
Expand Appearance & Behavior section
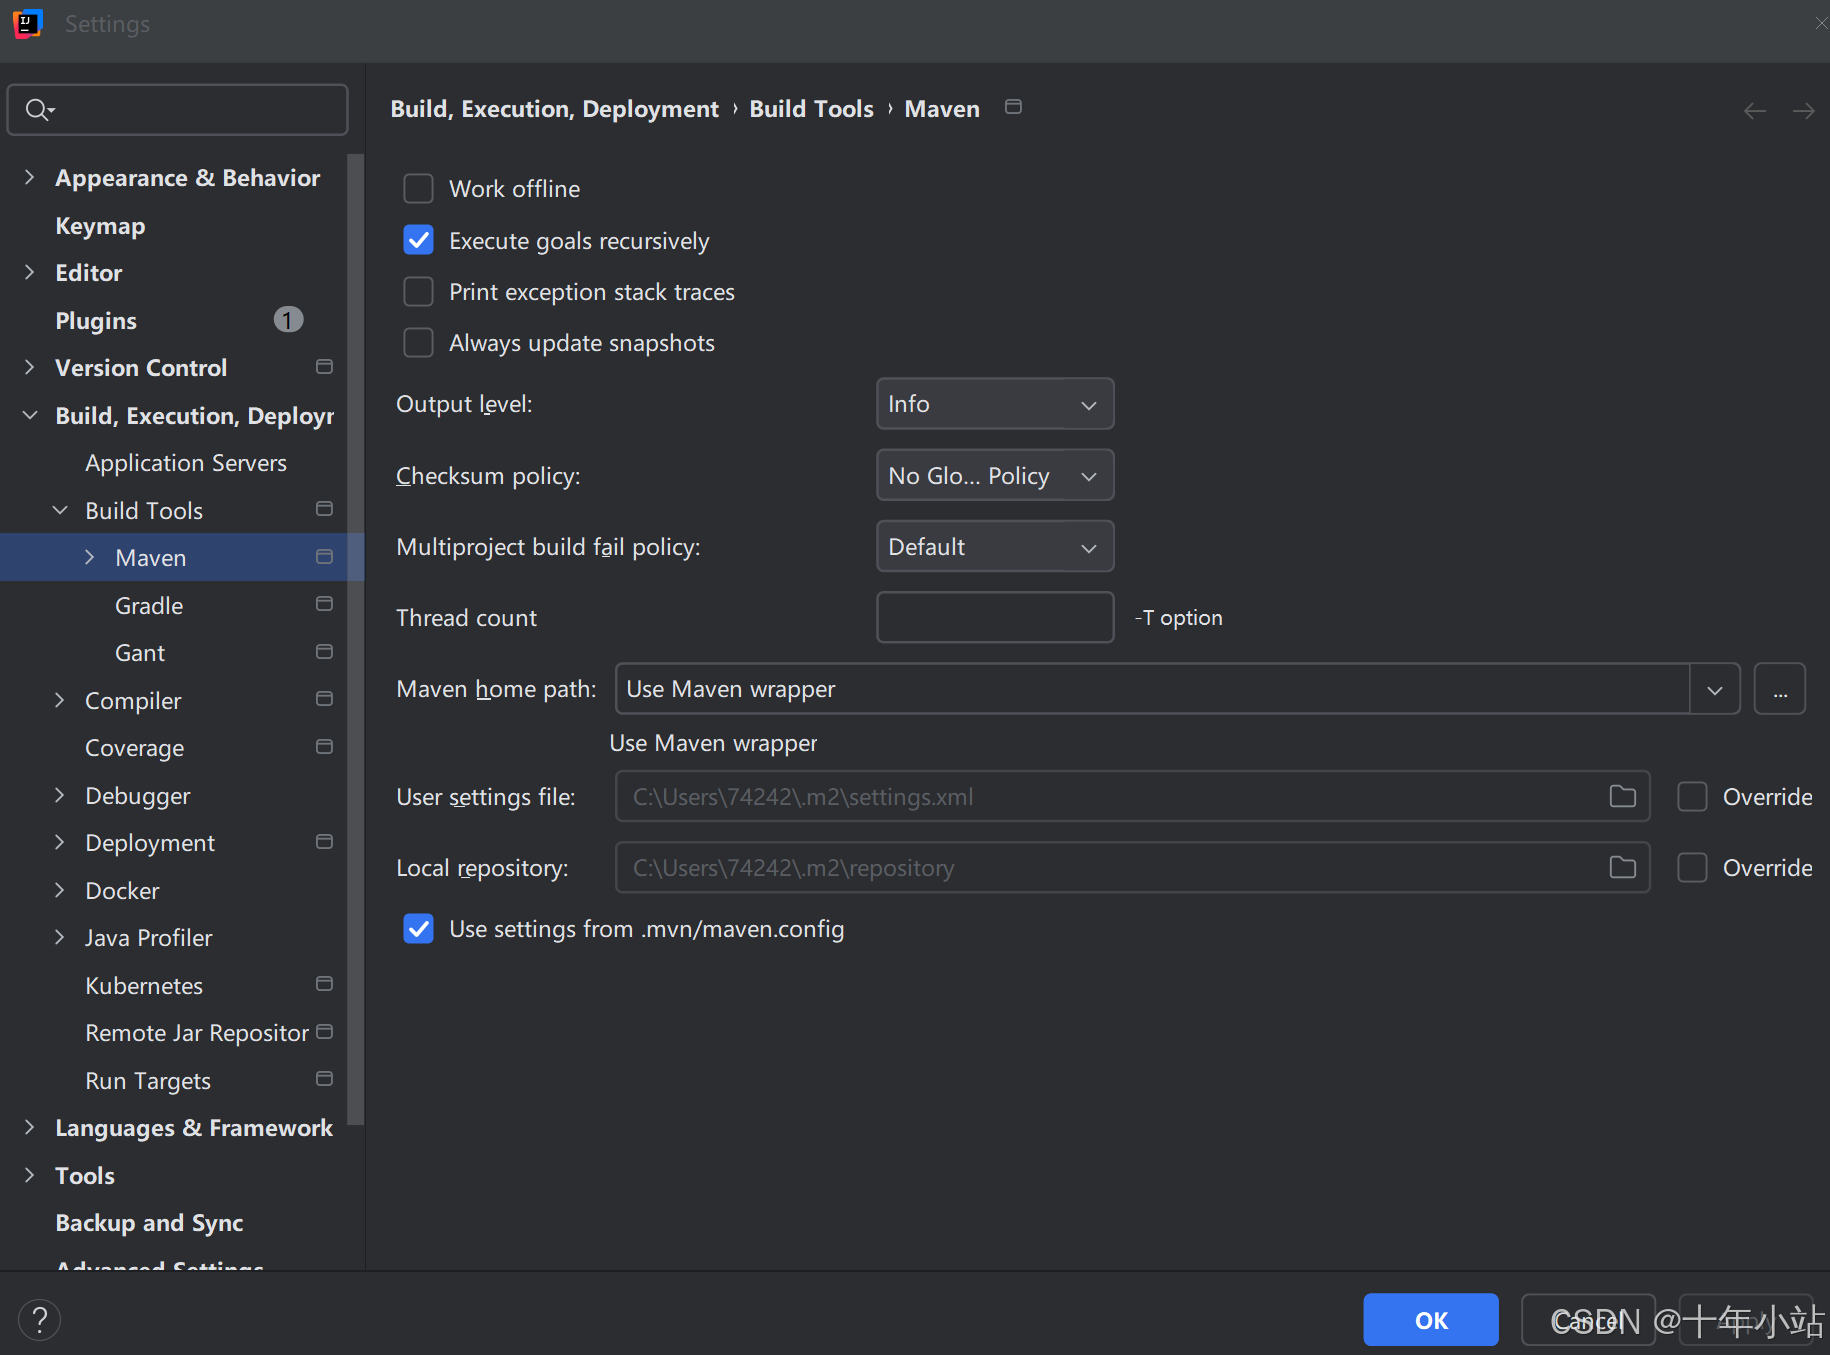coord(30,177)
